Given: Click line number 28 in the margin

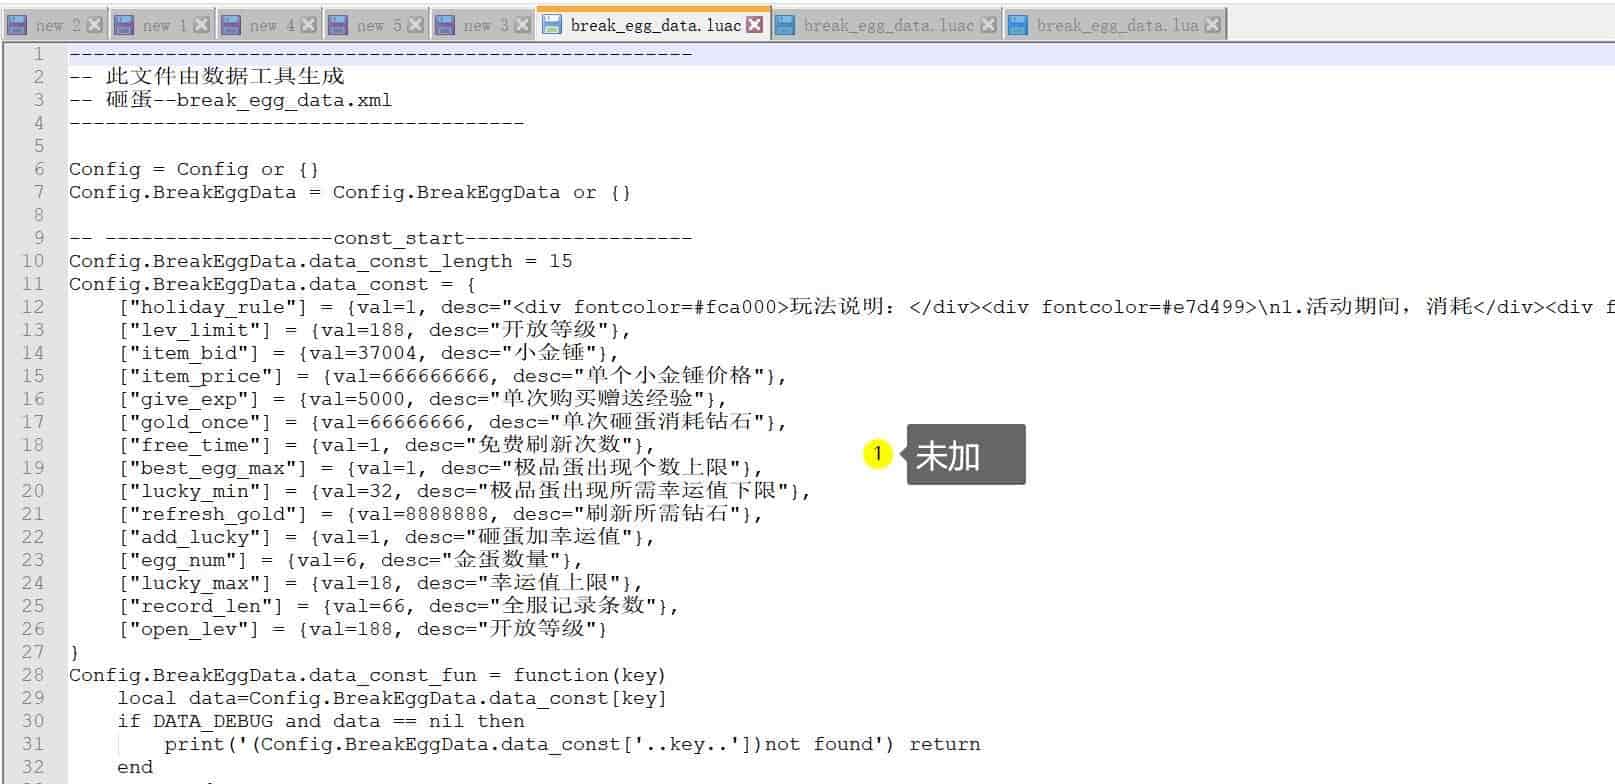Looking at the screenshot, I should click(x=33, y=675).
